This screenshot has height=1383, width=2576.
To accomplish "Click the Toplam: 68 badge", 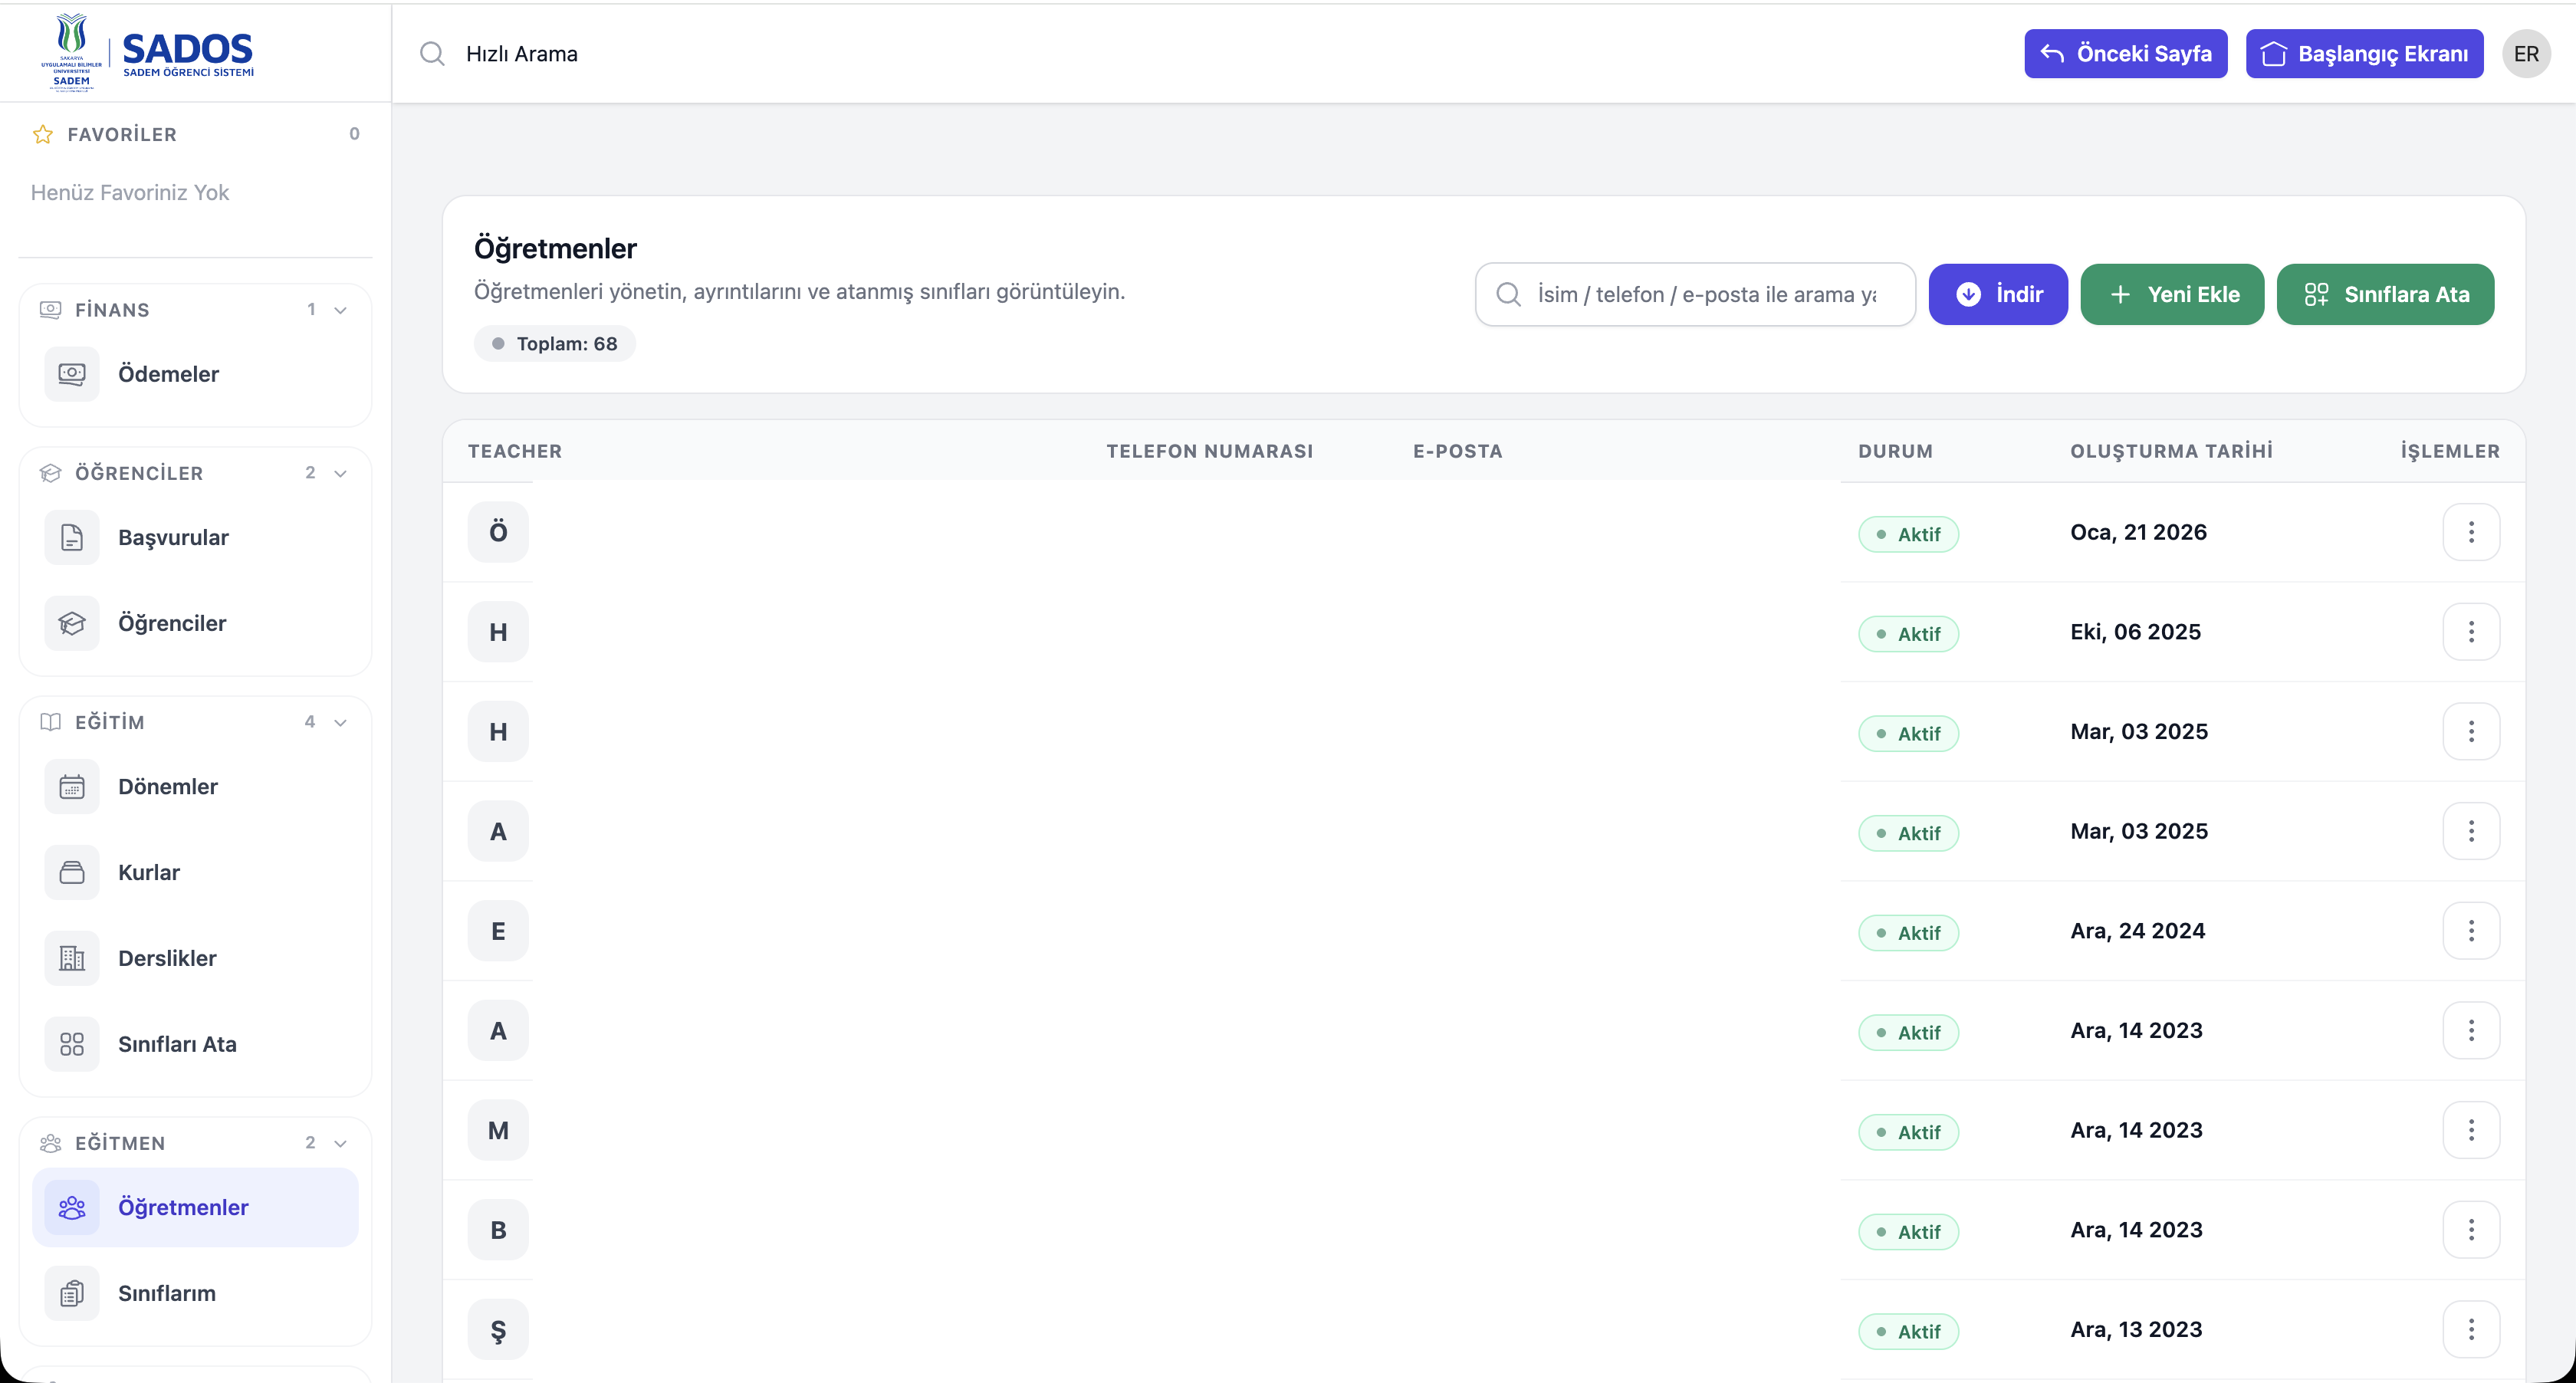I will tap(554, 344).
